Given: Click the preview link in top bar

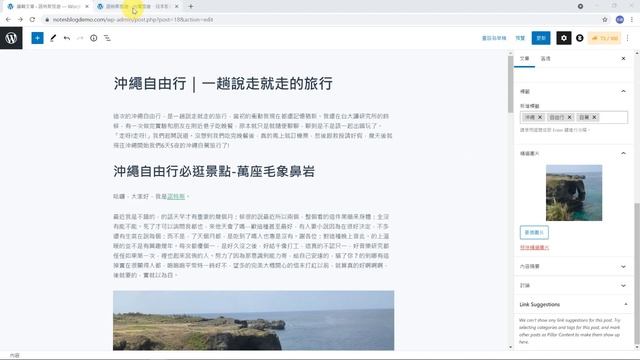Looking at the screenshot, I should [x=520, y=38].
